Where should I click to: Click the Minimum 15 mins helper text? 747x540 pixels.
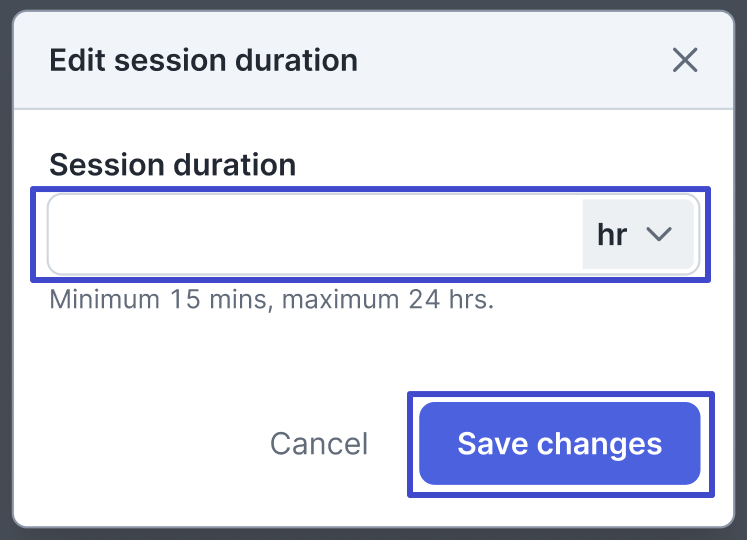(271, 300)
